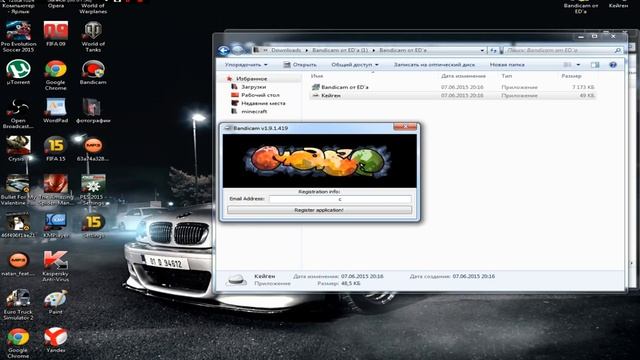Open the PES 2015 Settings icon

pyautogui.click(x=93, y=190)
